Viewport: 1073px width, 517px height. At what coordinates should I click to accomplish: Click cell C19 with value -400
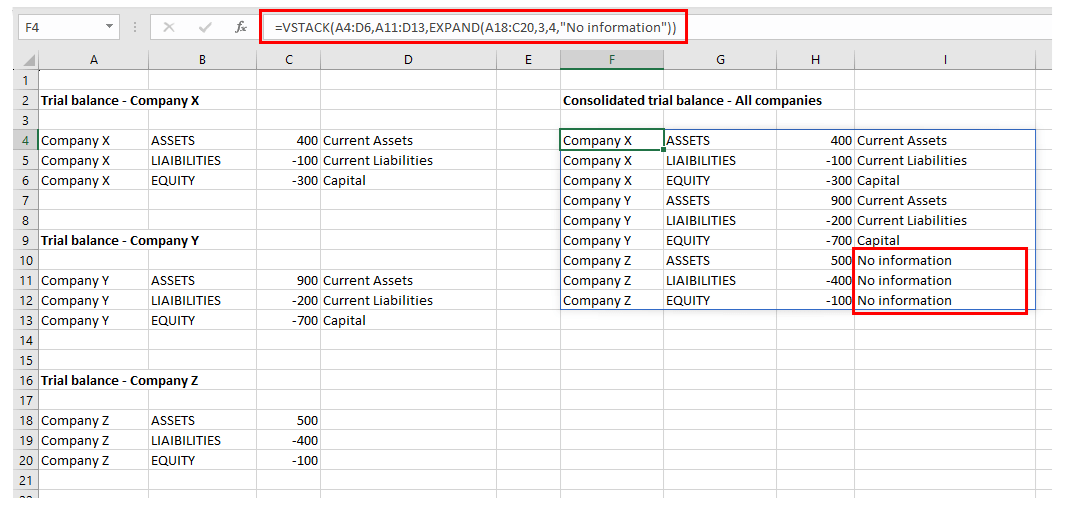tap(289, 440)
